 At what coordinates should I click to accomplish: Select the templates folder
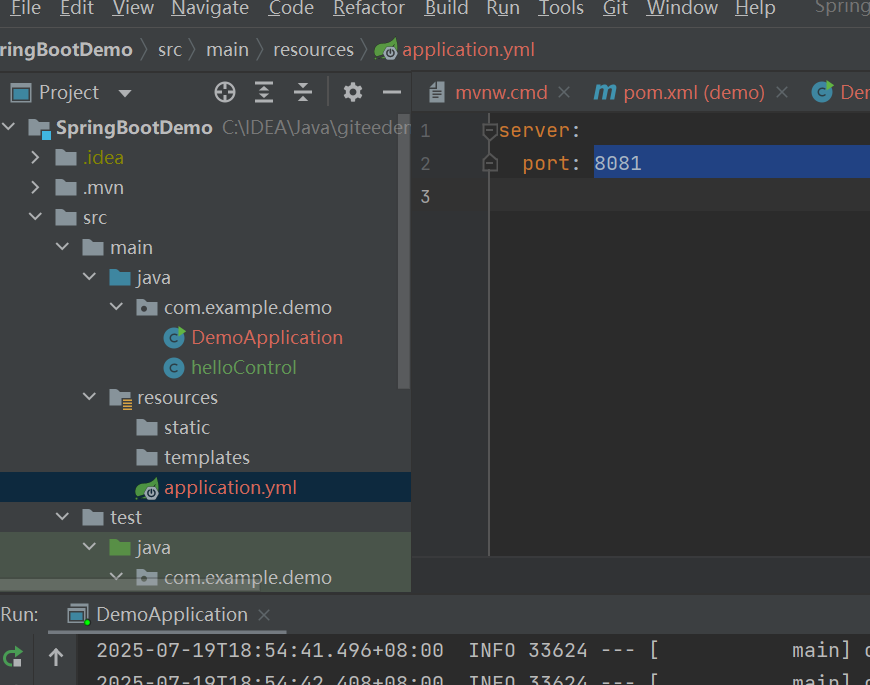[x=207, y=458]
